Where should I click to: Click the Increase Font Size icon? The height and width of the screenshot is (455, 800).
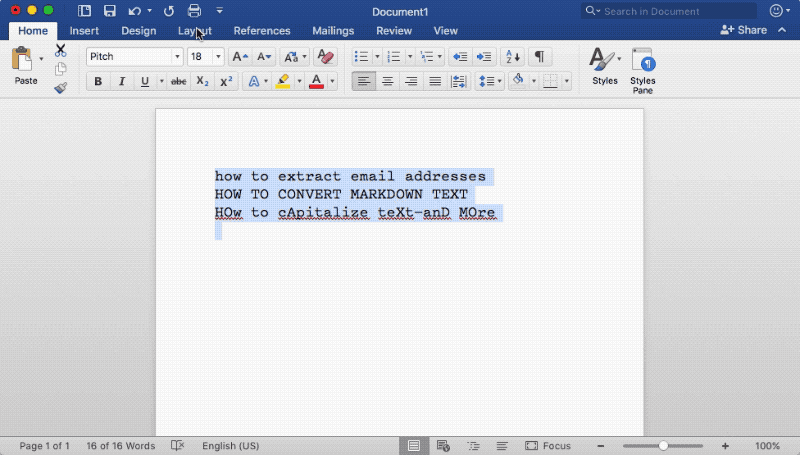click(x=240, y=57)
